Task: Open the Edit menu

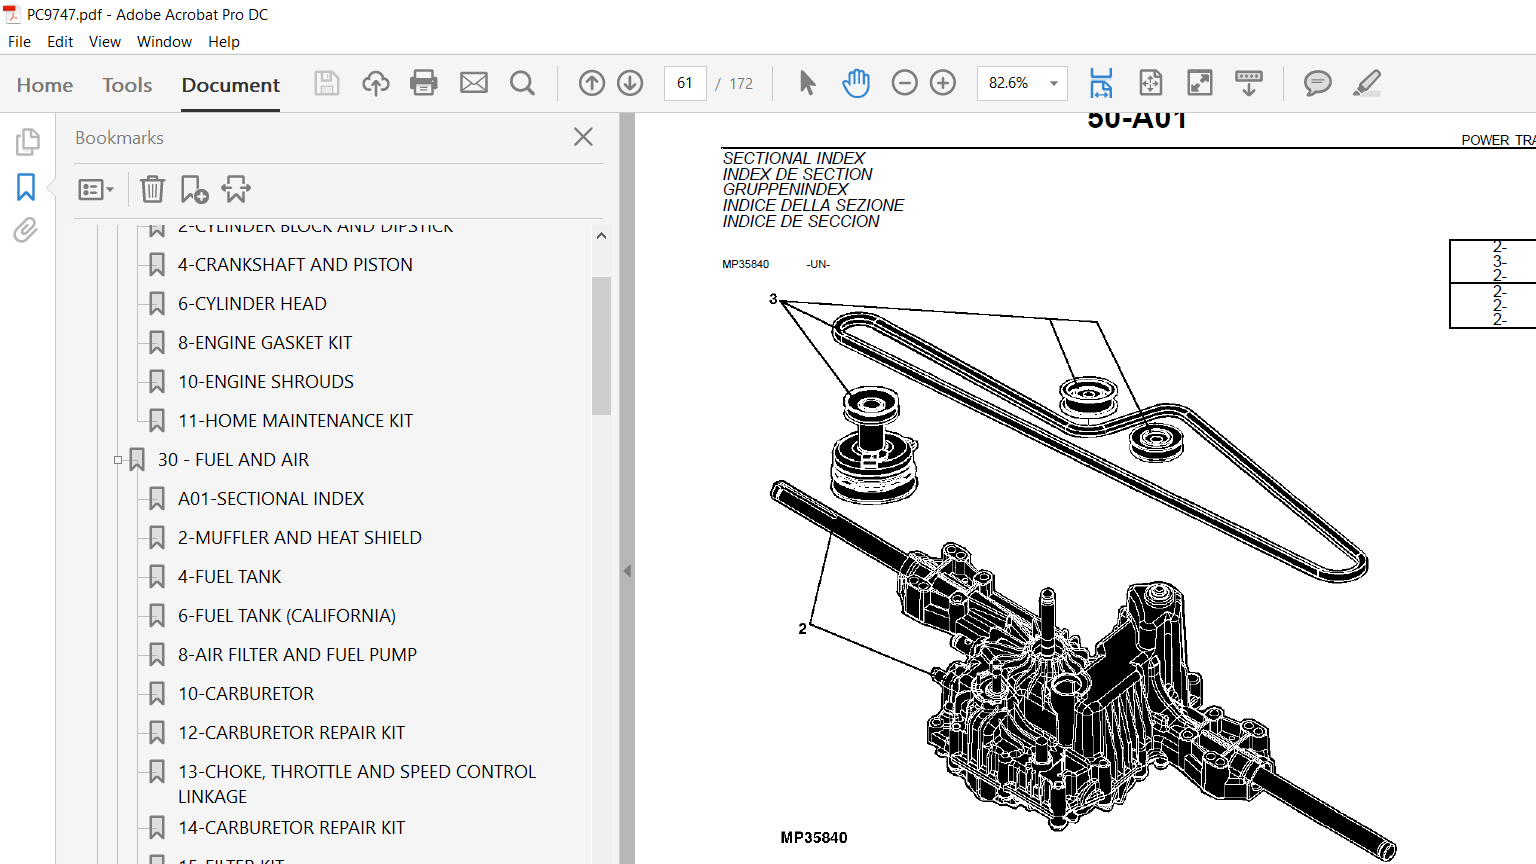Action: click(60, 42)
